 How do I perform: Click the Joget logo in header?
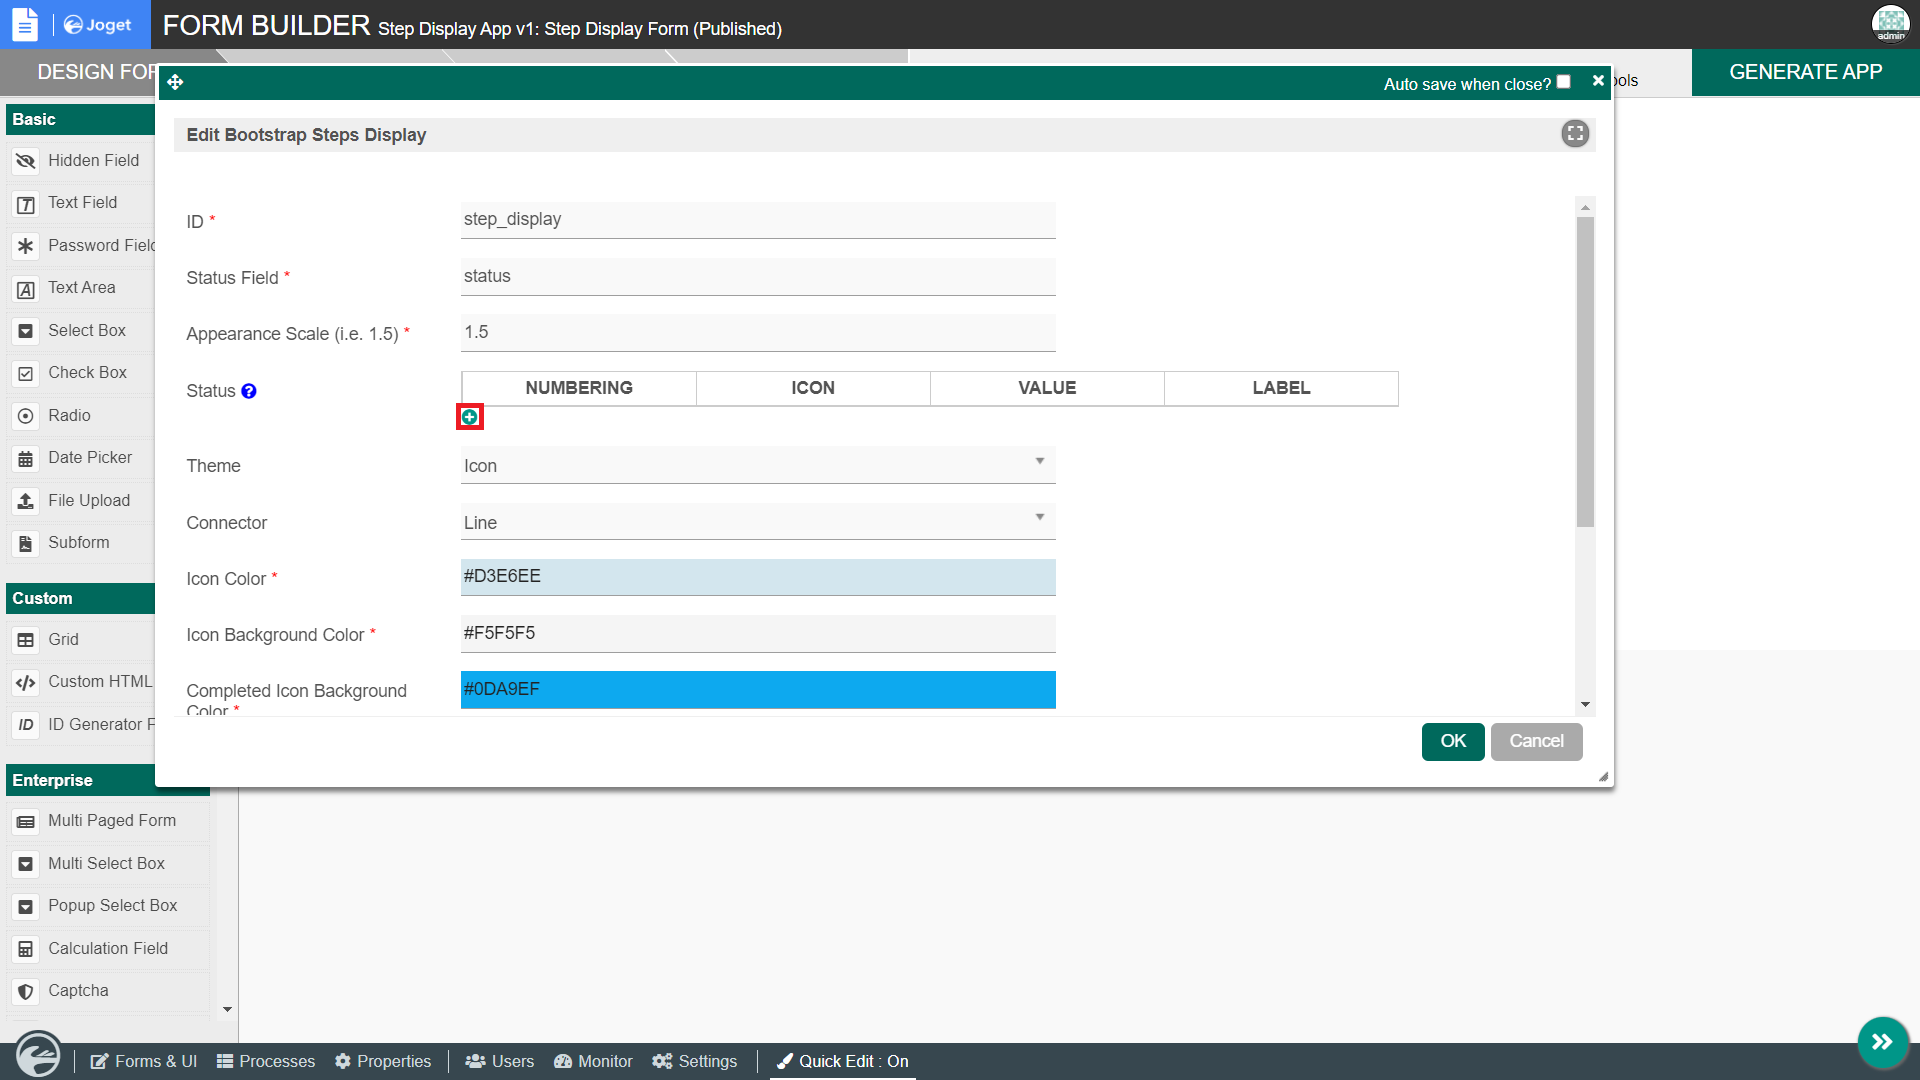click(98, 25)
